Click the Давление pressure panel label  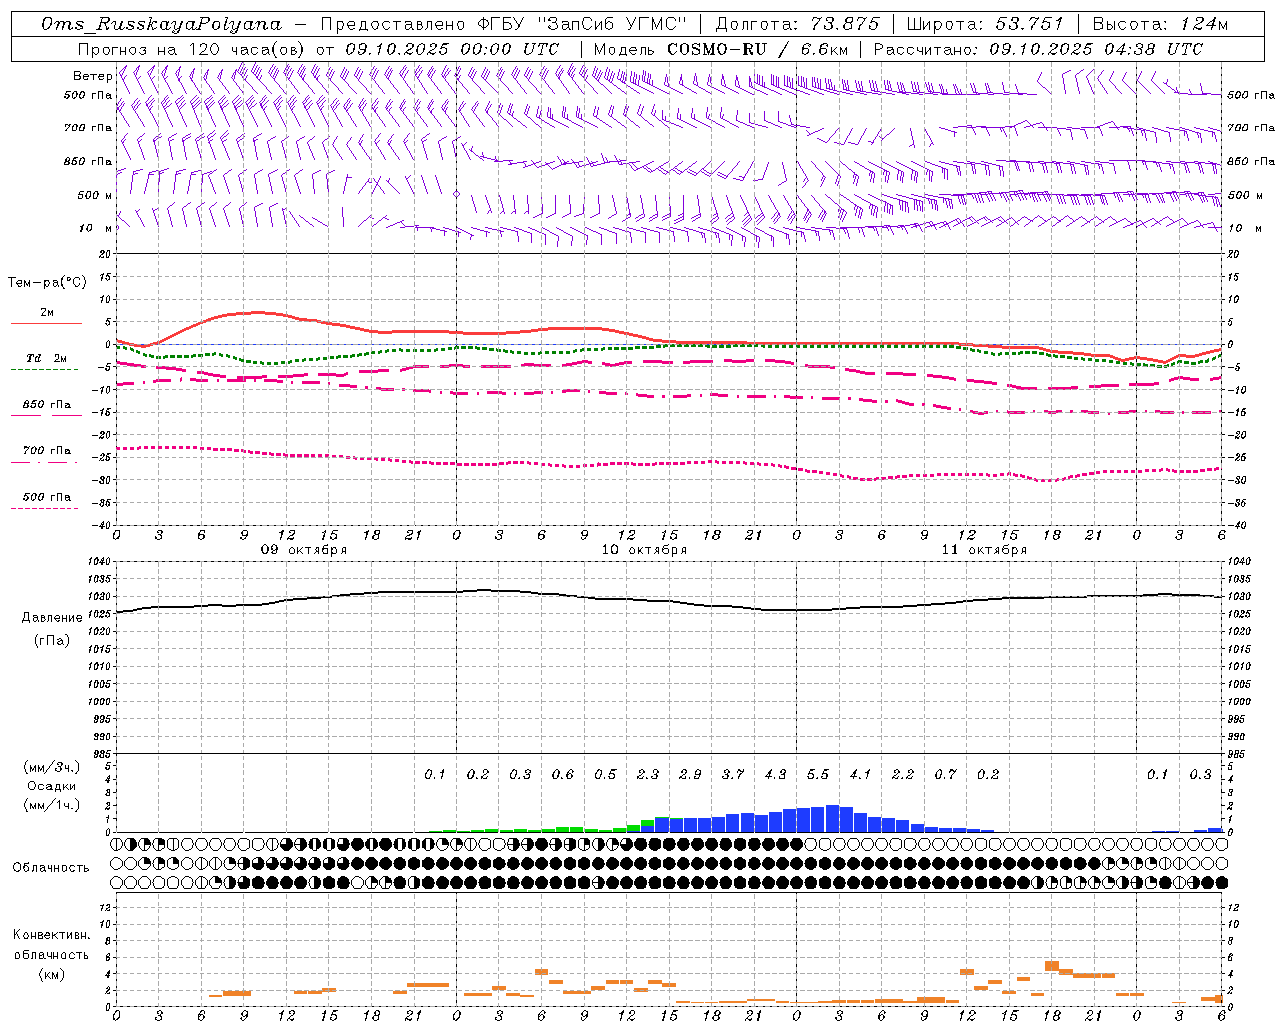coord(52,617)
